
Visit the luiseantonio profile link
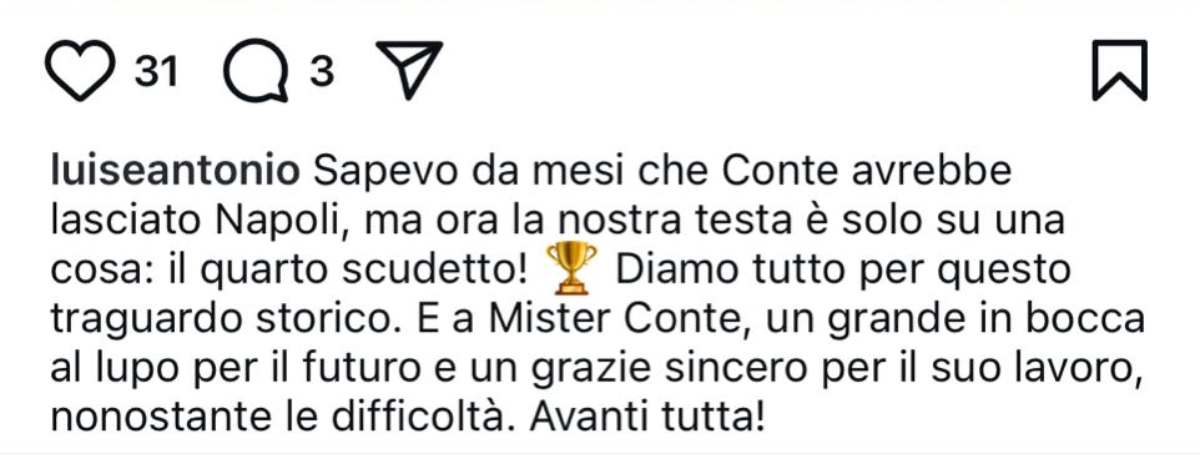click(x=175, y=172)
